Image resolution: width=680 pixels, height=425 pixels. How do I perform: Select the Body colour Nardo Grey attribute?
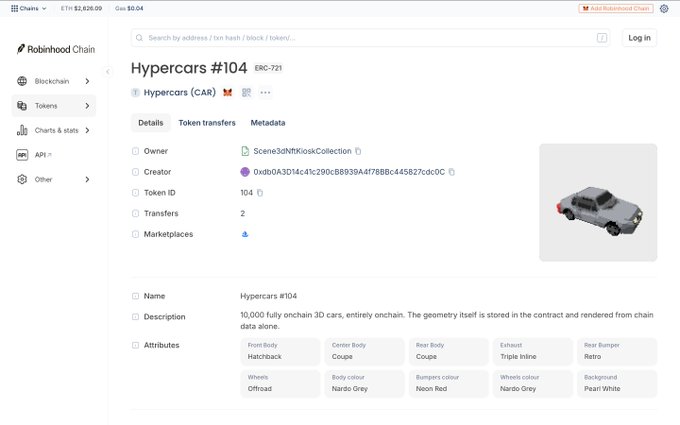364,383
